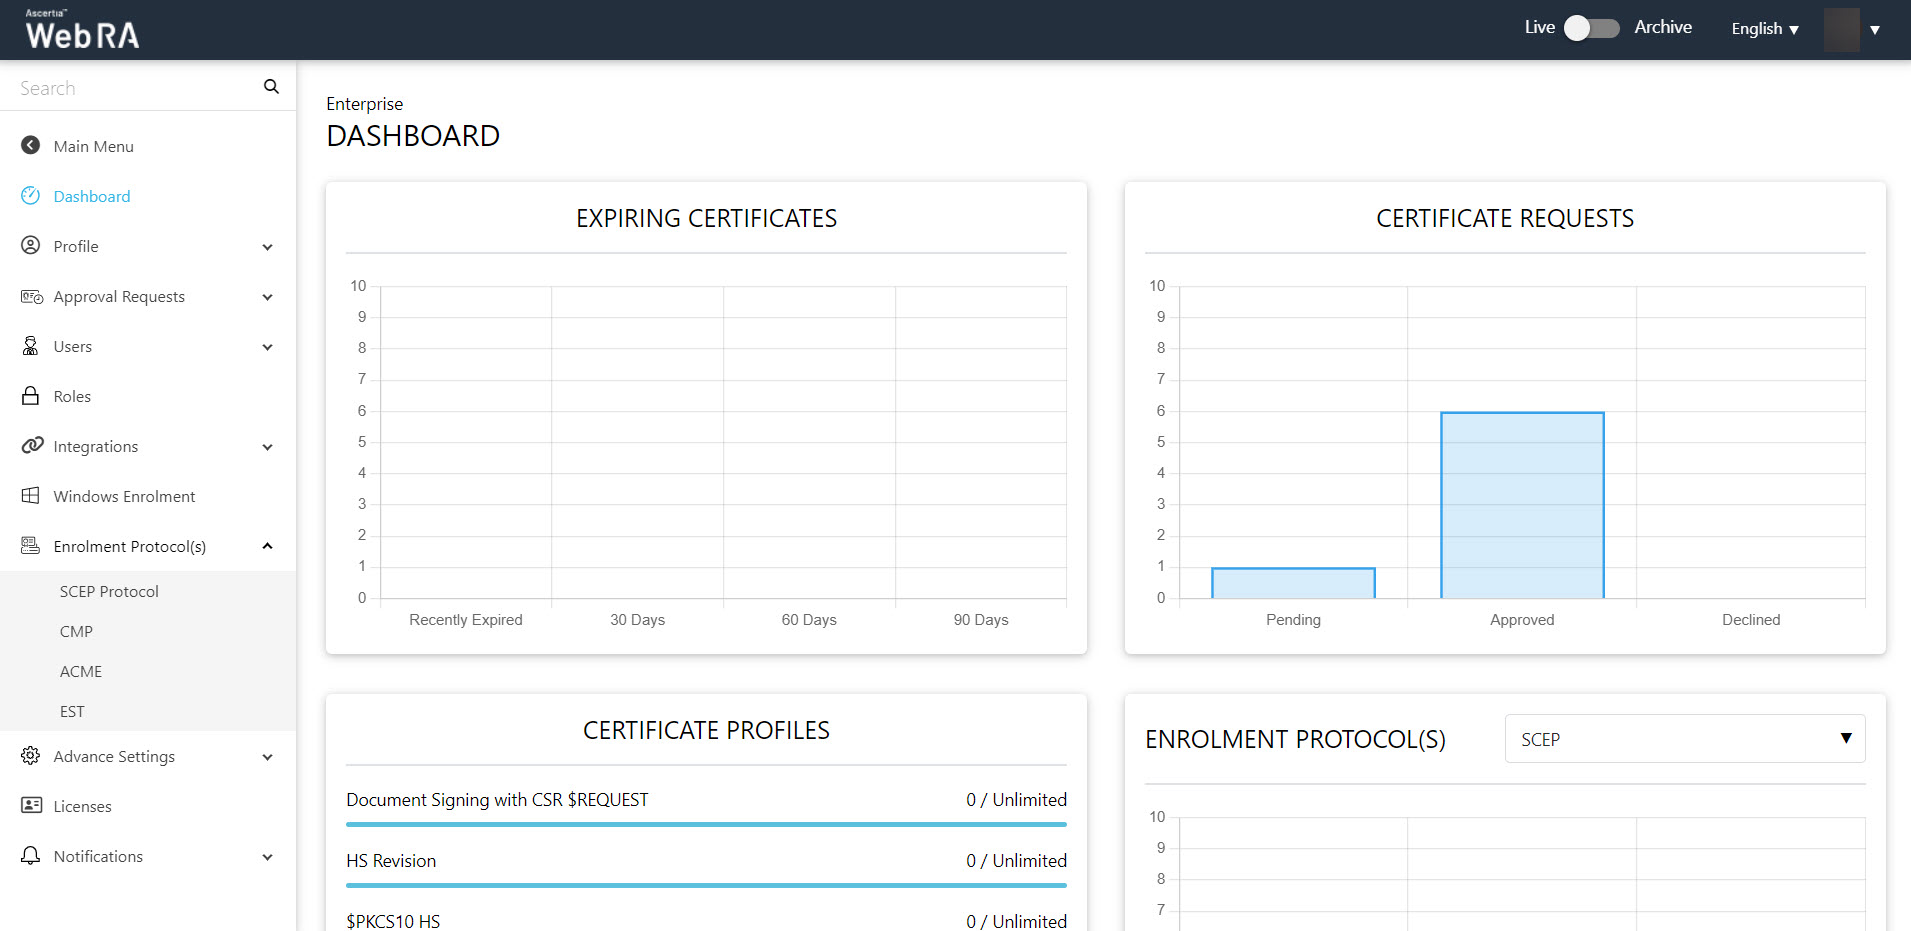
Task: Collapse the Enrolment Protocol(s) section chevron
Action: pos(267,546)
